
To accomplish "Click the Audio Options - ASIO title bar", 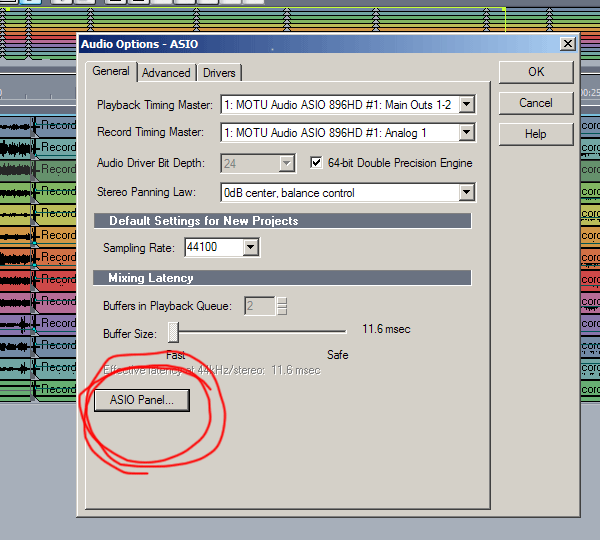I will point(300,44).
